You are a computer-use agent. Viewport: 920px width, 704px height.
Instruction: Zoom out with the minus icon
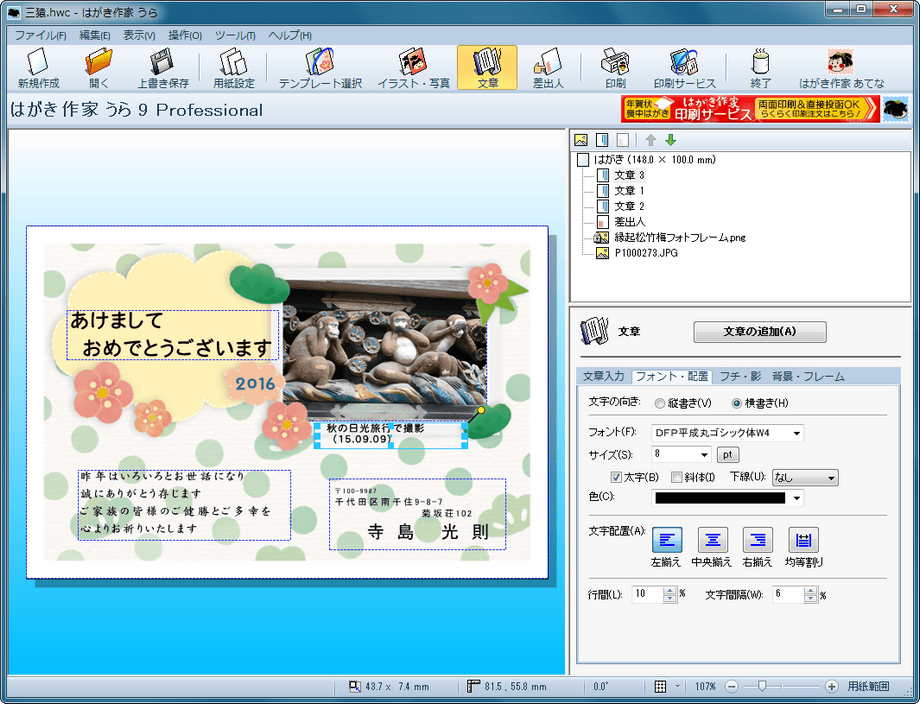732,686
